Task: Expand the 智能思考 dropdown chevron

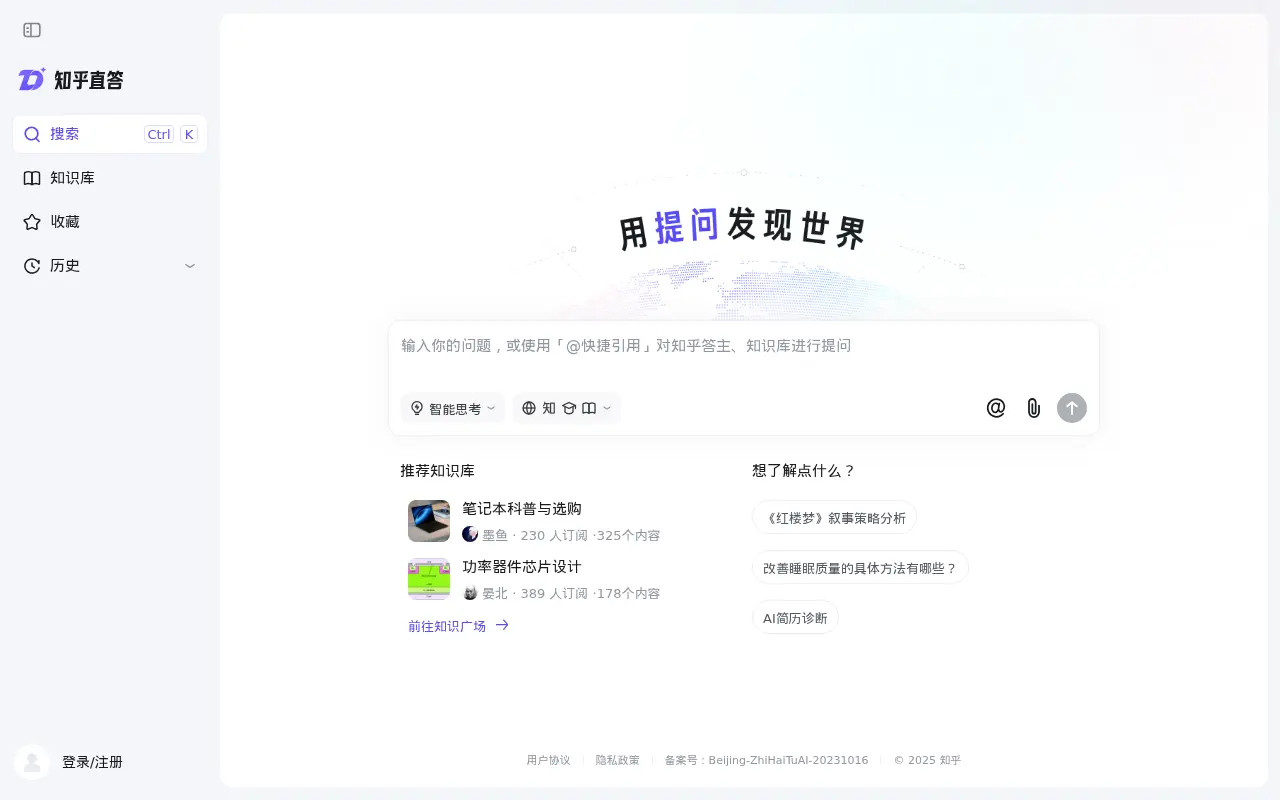Action: (x=489, y=408)
